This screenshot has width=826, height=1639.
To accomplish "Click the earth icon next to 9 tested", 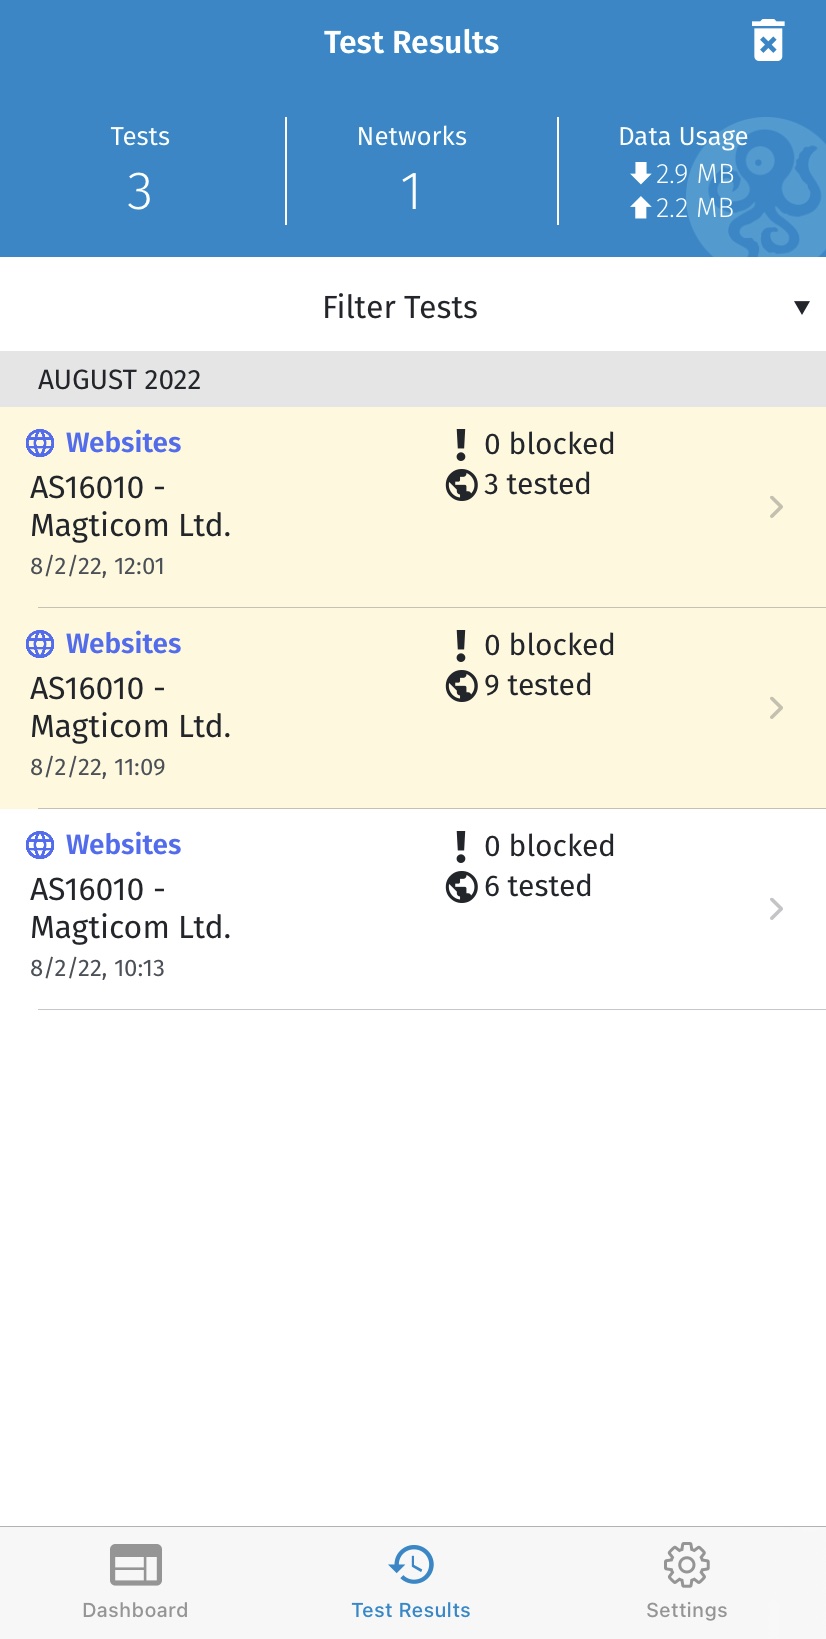I will click(461, 686).
